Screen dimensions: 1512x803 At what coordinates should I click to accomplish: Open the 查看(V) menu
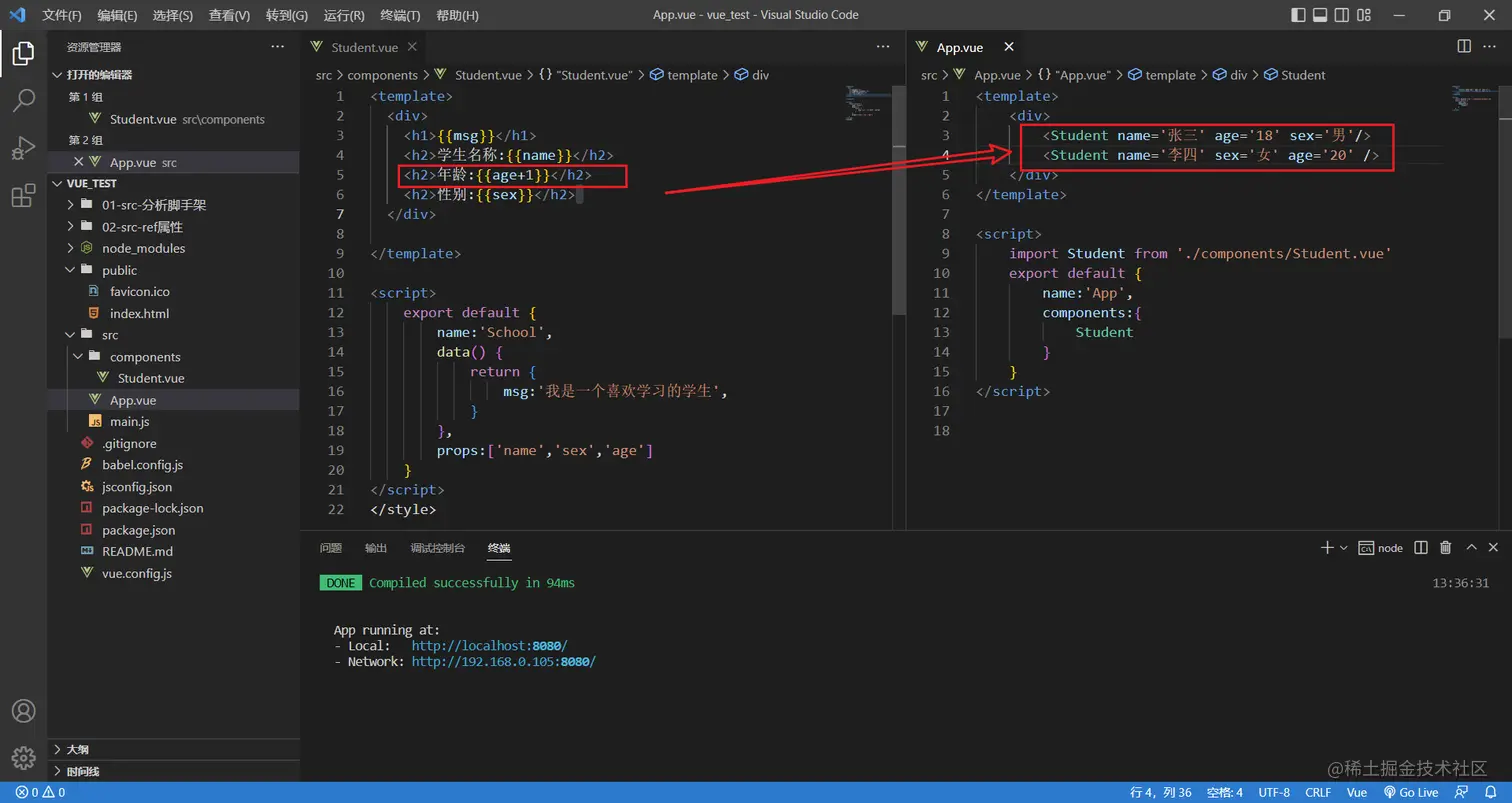(x=230, y=15)
